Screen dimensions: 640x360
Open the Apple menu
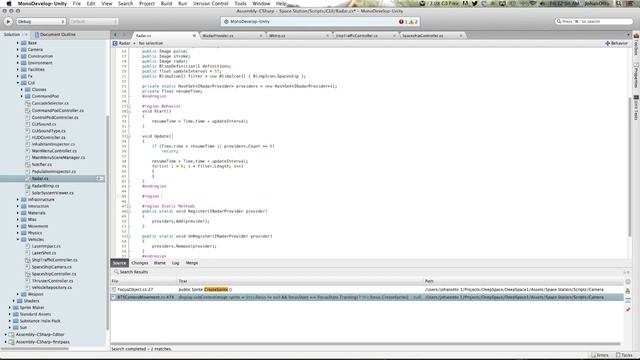9,3
